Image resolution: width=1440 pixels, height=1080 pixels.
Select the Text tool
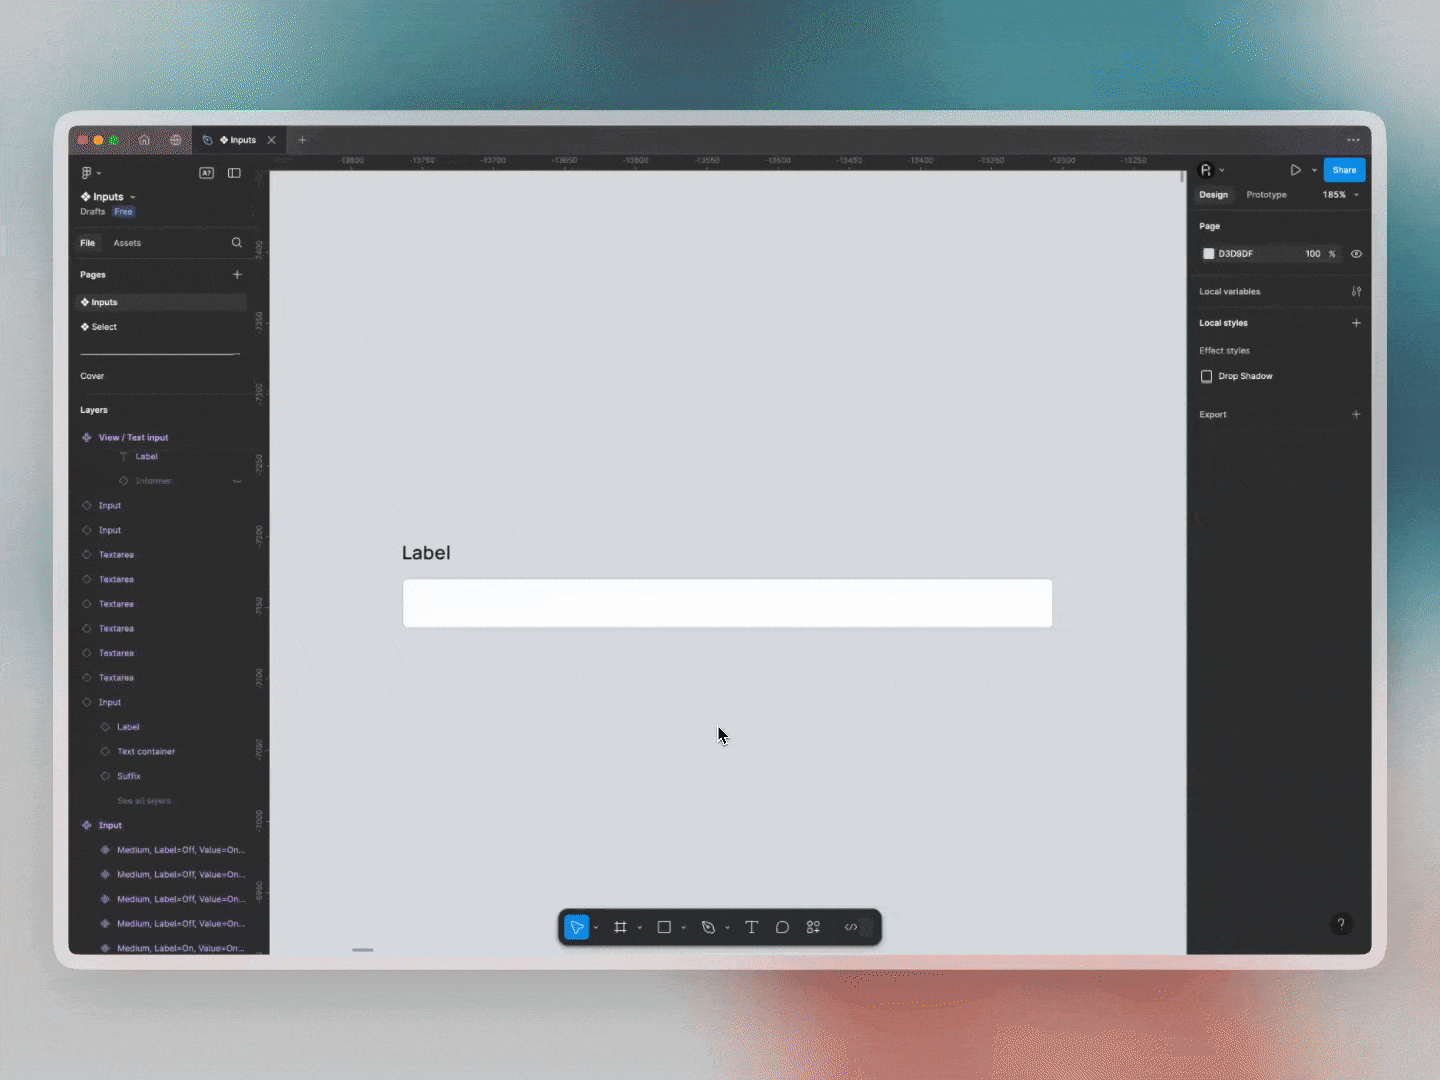[x=751, y=927]
